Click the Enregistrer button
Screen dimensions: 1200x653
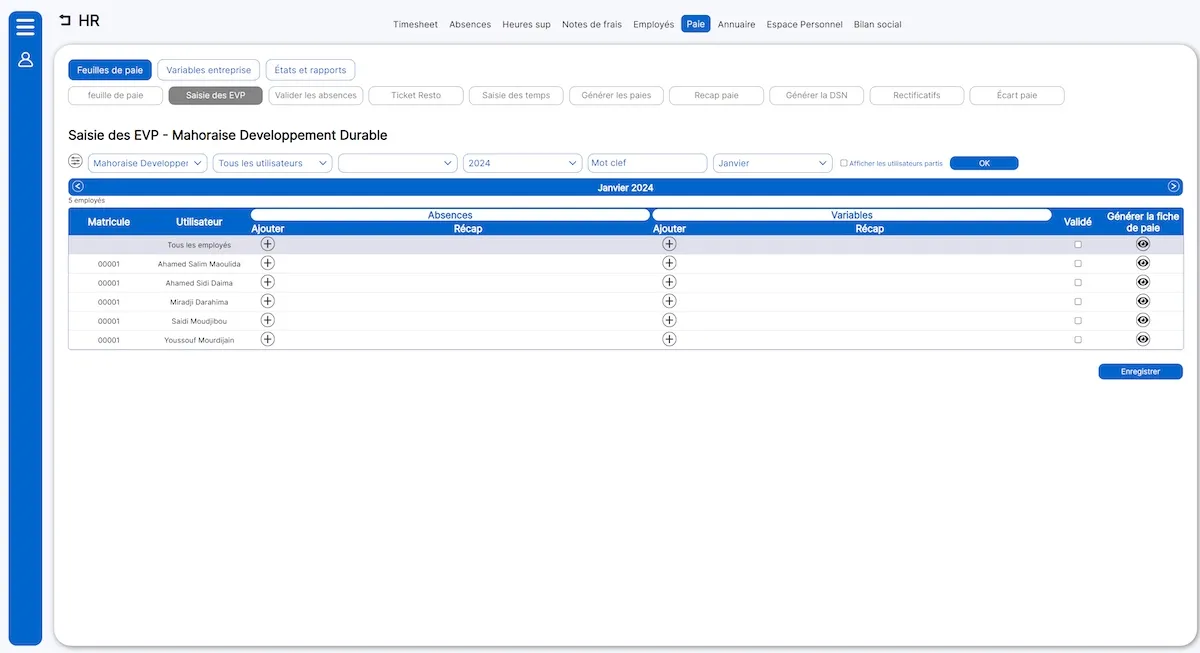point(1140,371)
